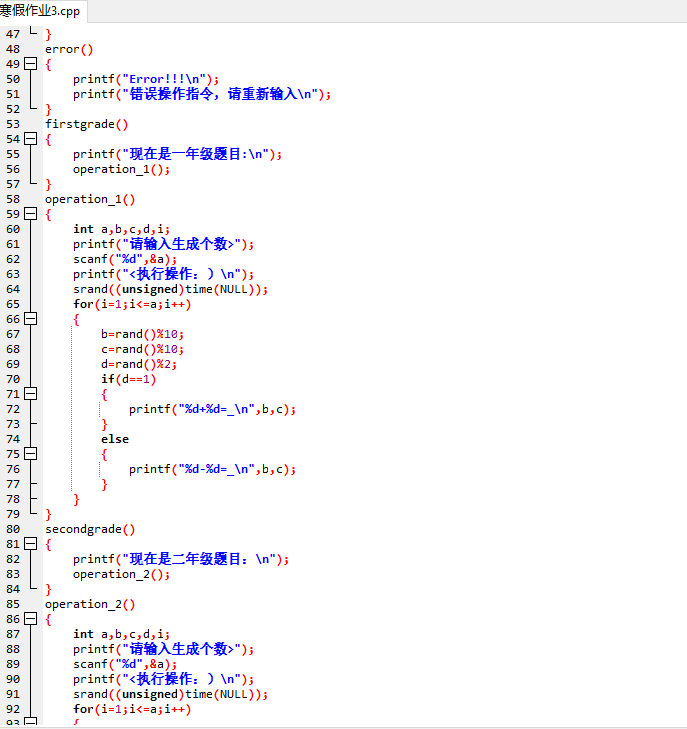
Task: Collapse the secondgrade() fold marker at line 81
Action: click(x=31, y=544)
